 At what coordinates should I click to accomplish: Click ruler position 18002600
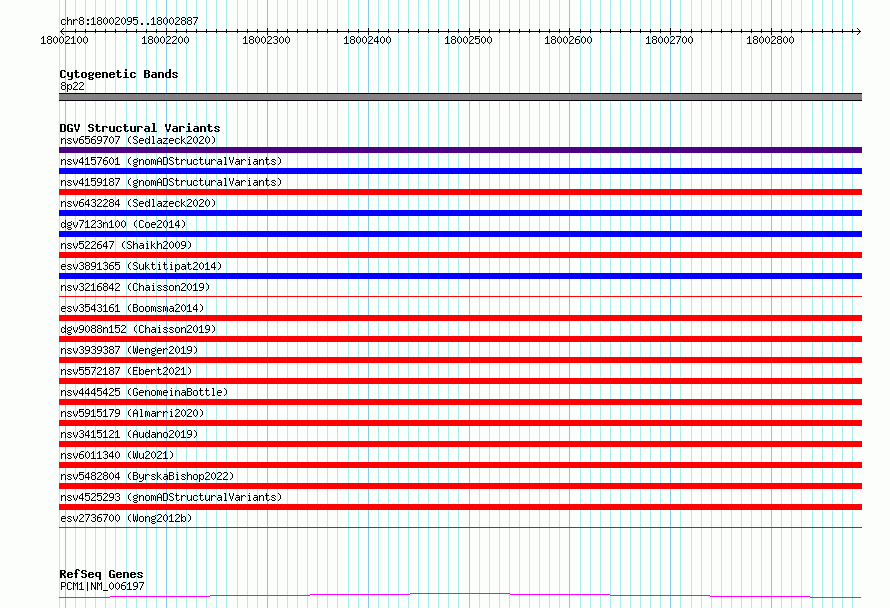(x=568, y=40)
